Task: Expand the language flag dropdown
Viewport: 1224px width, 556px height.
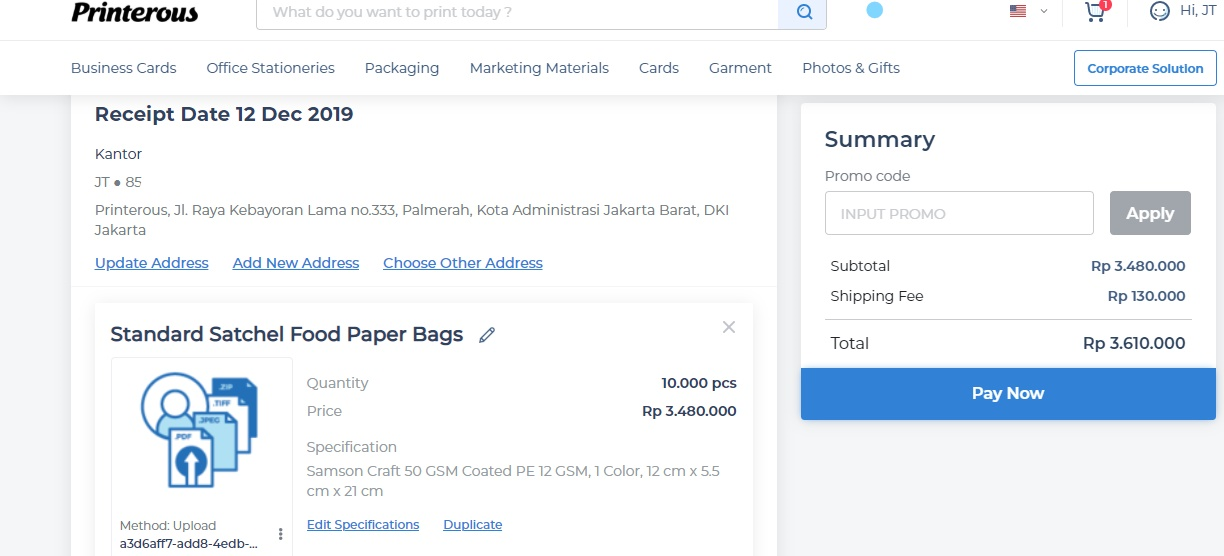Action: click(x=1028, y=12)
